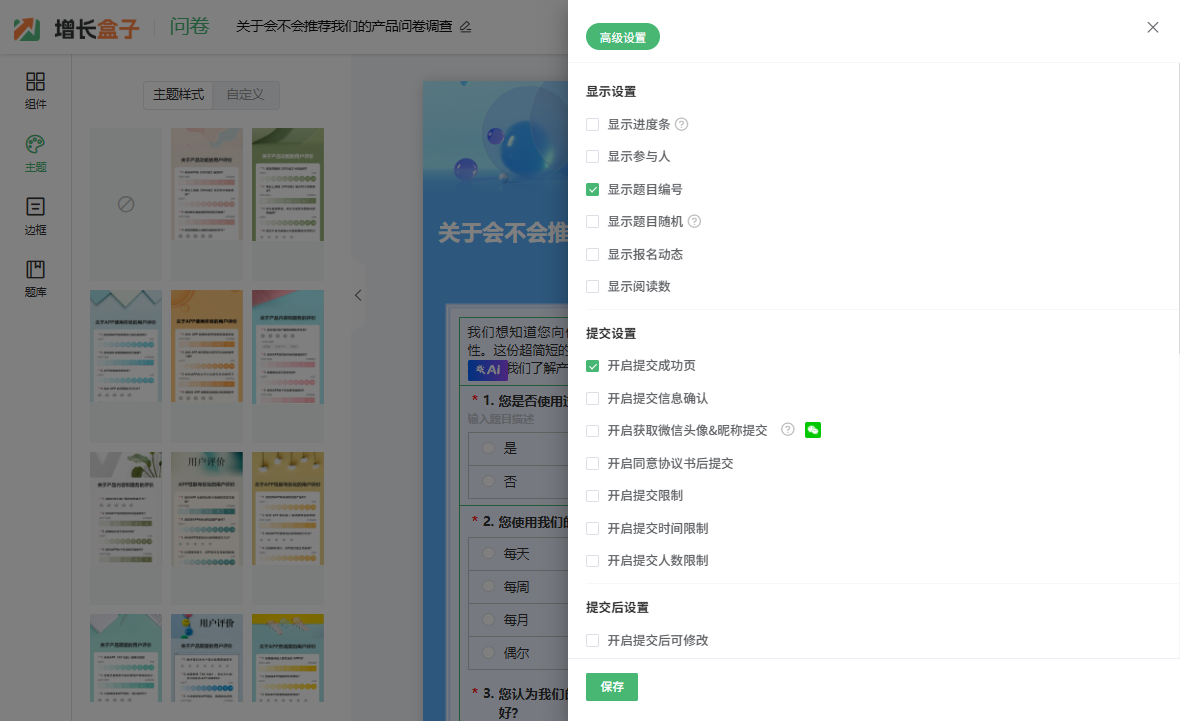Click the green 保存 button
The image size is (1180, 721).
pos(612,687)
